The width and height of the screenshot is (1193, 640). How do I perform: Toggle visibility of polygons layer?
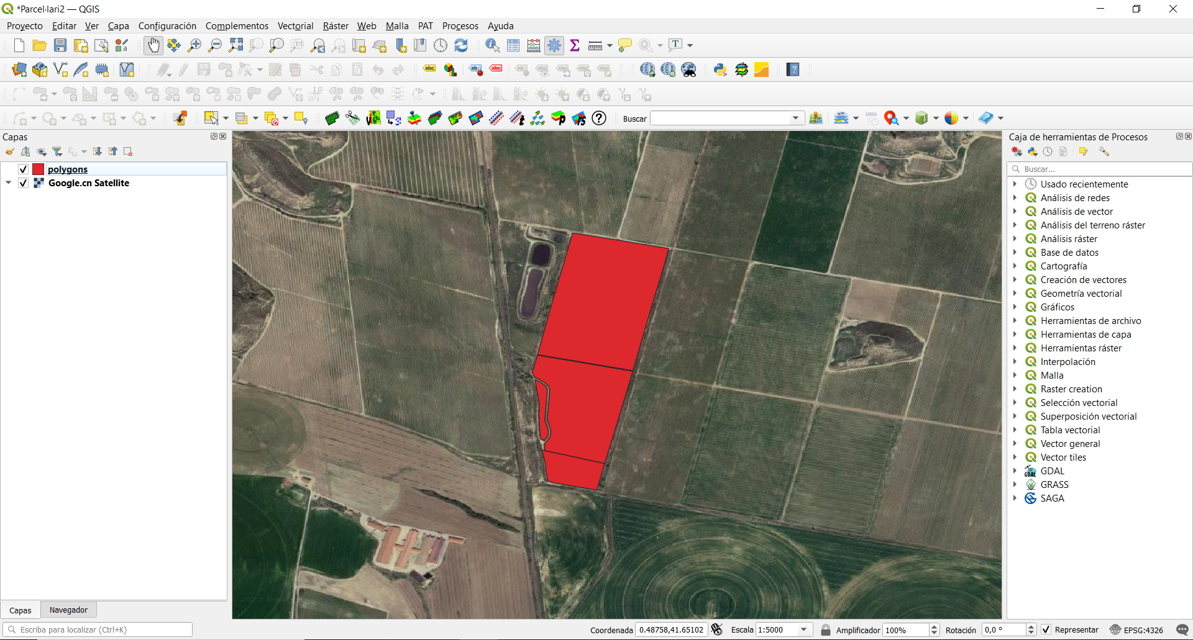[x=23, y=170]
